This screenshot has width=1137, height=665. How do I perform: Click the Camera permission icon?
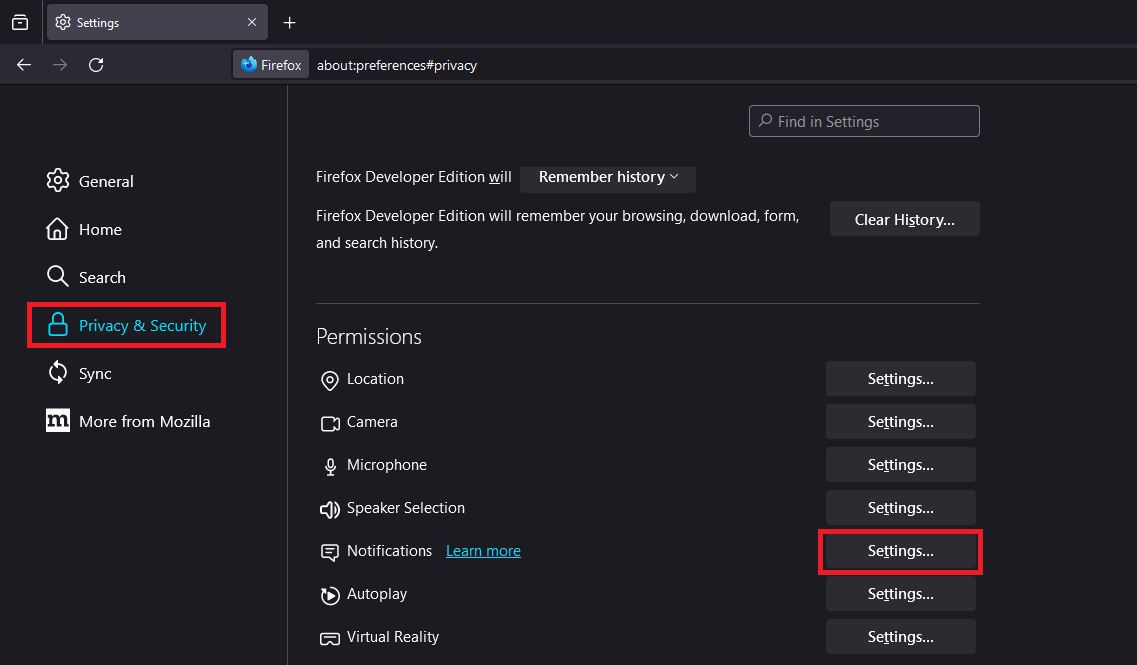point(330,423)
